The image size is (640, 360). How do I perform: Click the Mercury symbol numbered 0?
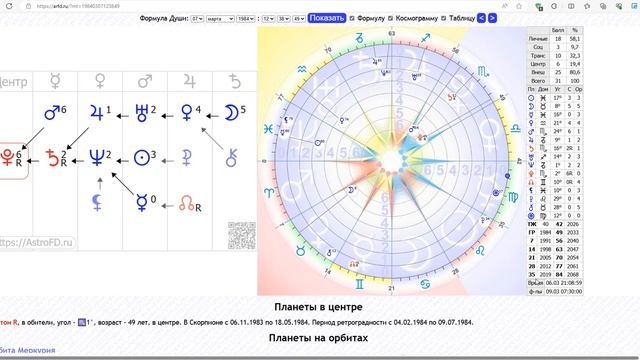pyautogui.click(x=142, y=202)
